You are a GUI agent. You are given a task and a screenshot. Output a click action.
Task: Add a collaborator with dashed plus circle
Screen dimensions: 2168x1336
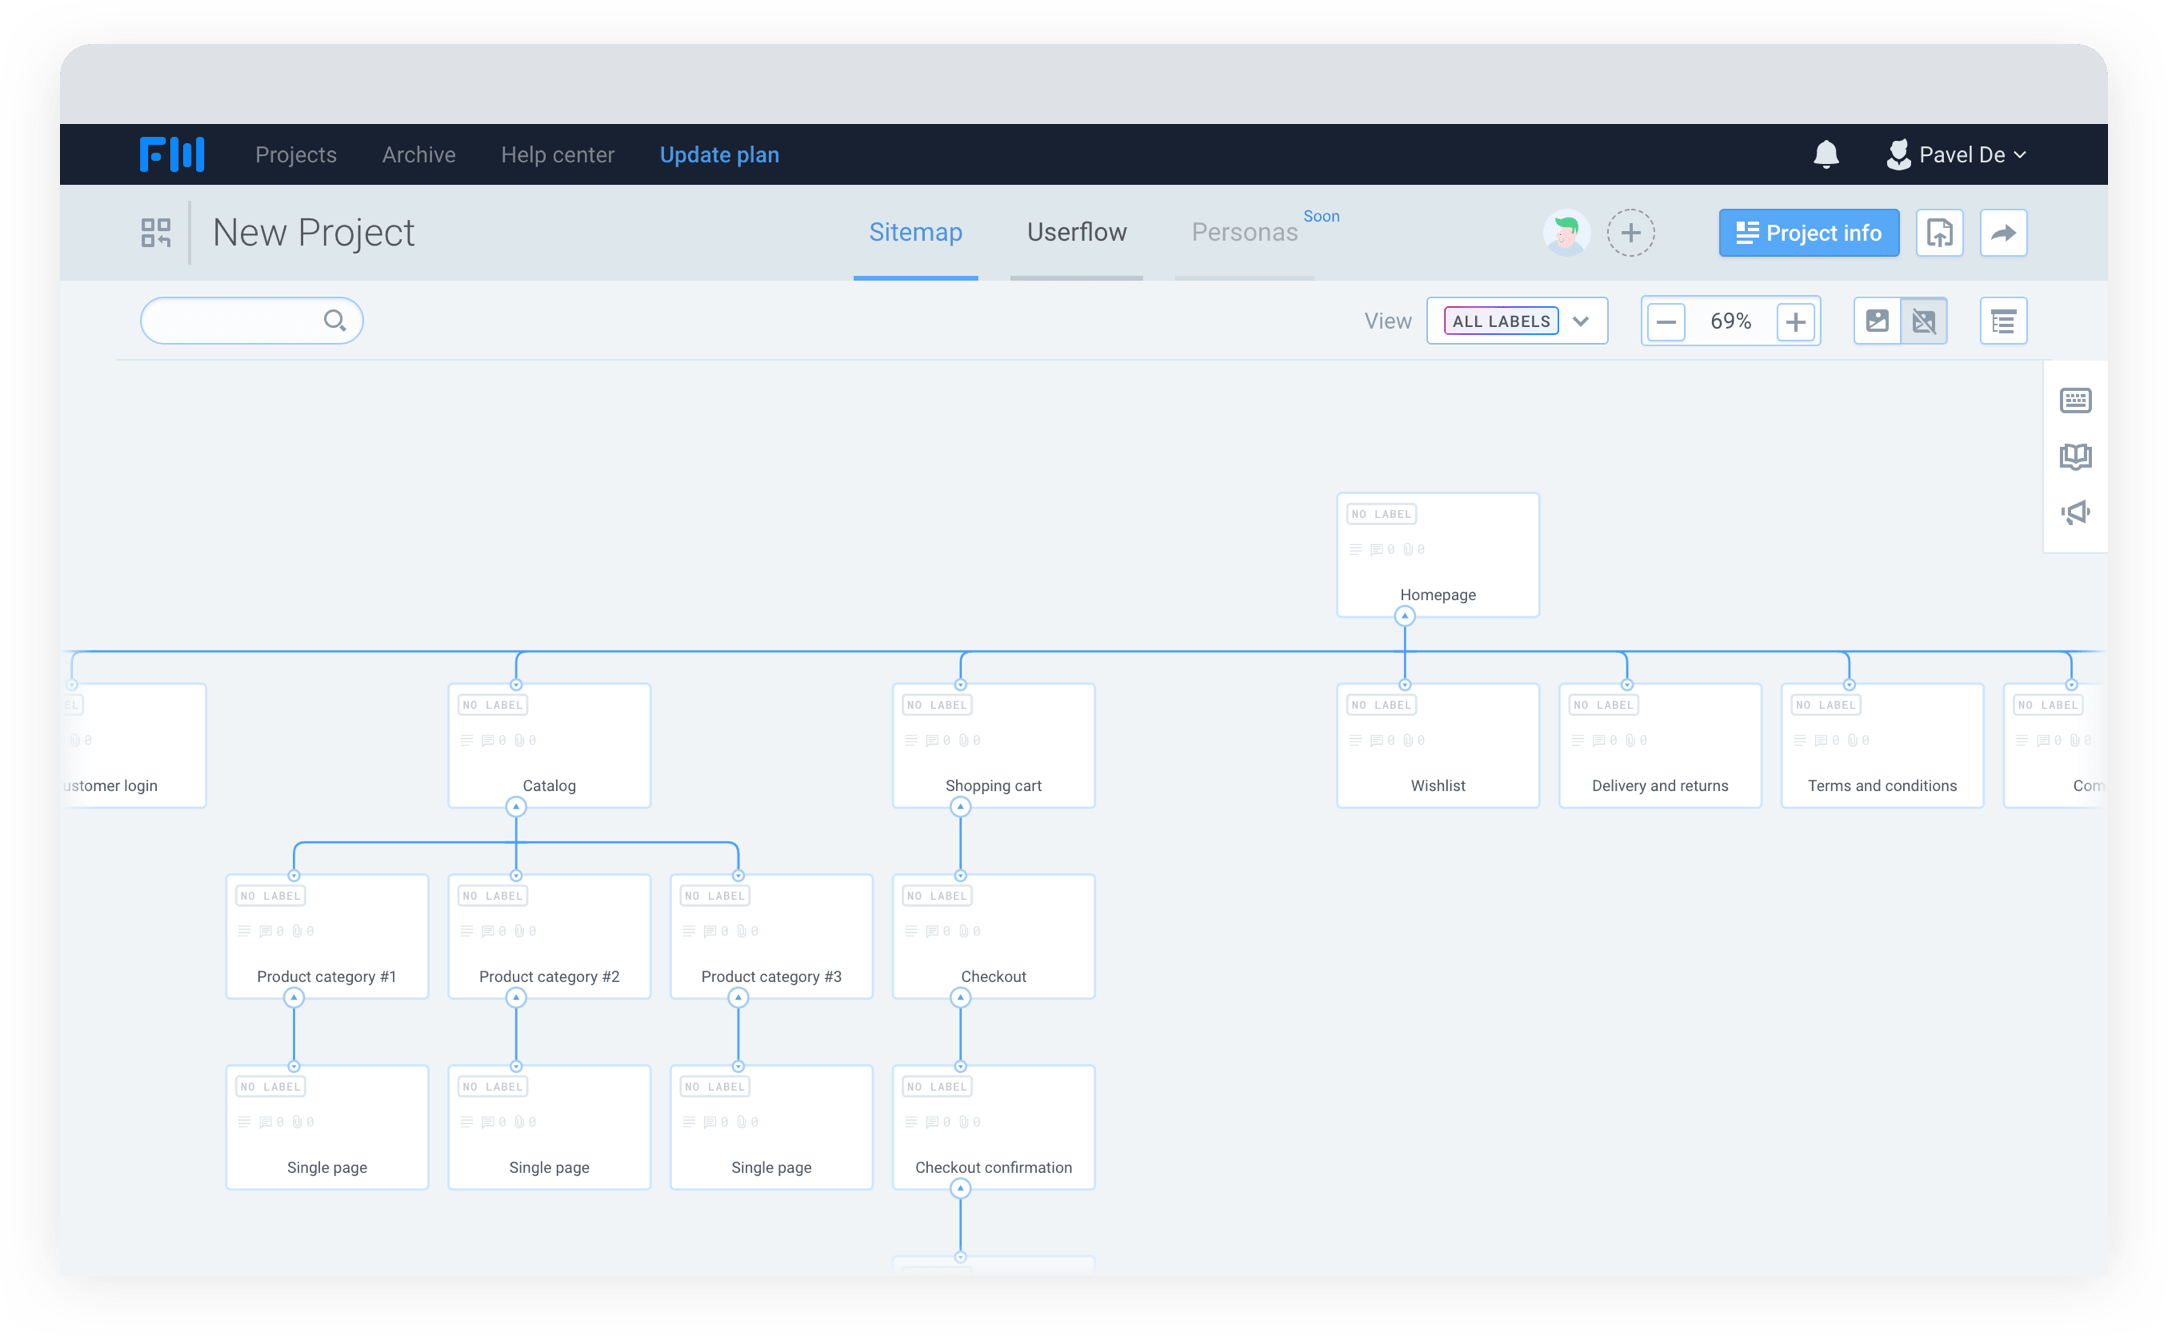1630,233
